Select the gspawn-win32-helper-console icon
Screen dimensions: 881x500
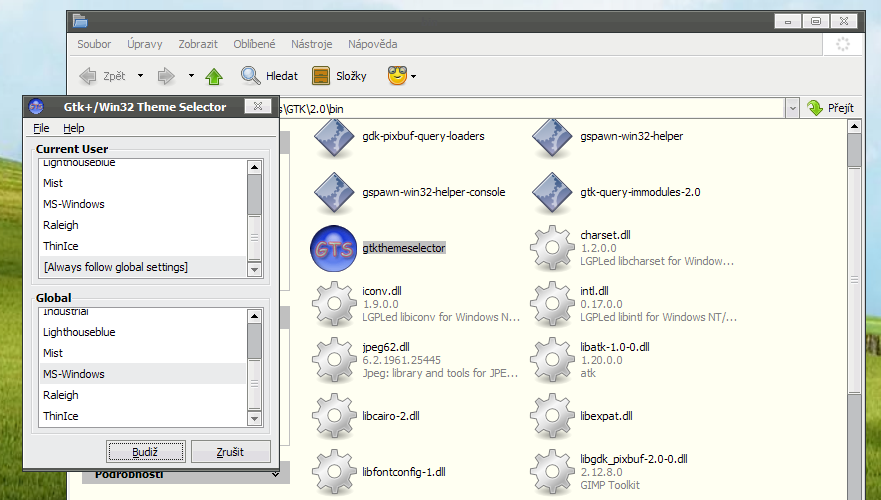tap(334, 193)
